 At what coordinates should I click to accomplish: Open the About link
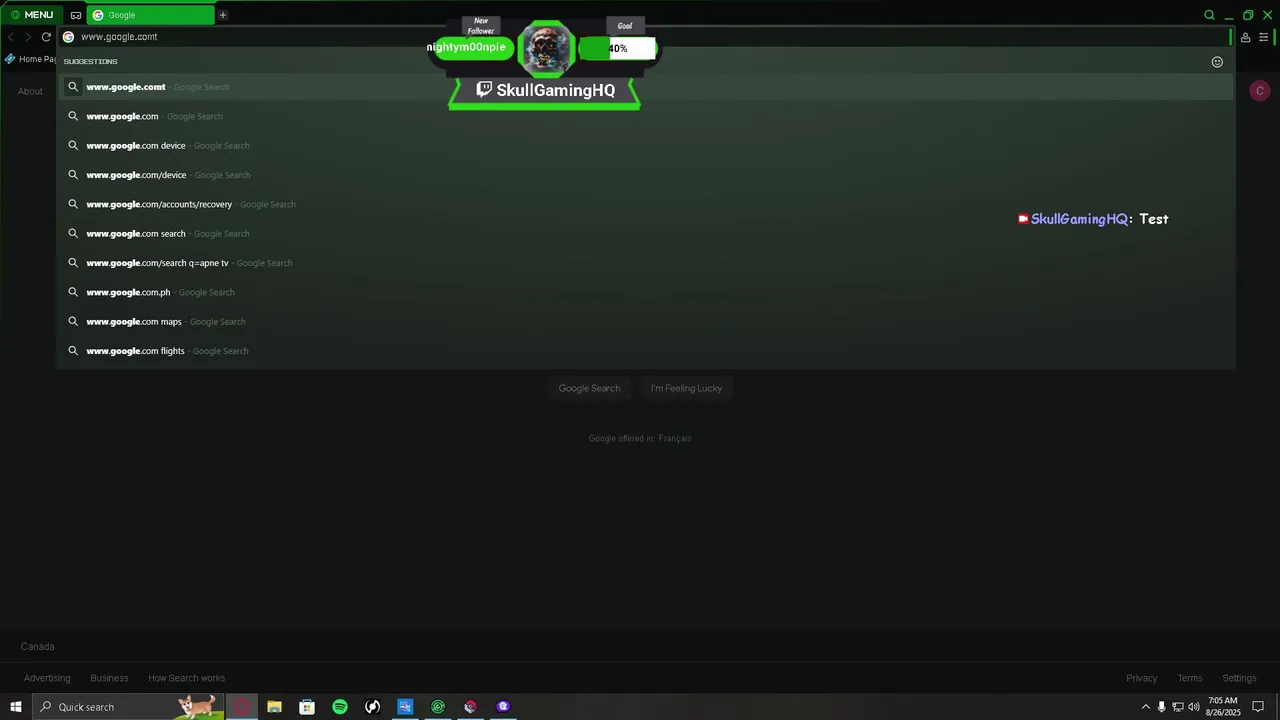pos(30,91)
